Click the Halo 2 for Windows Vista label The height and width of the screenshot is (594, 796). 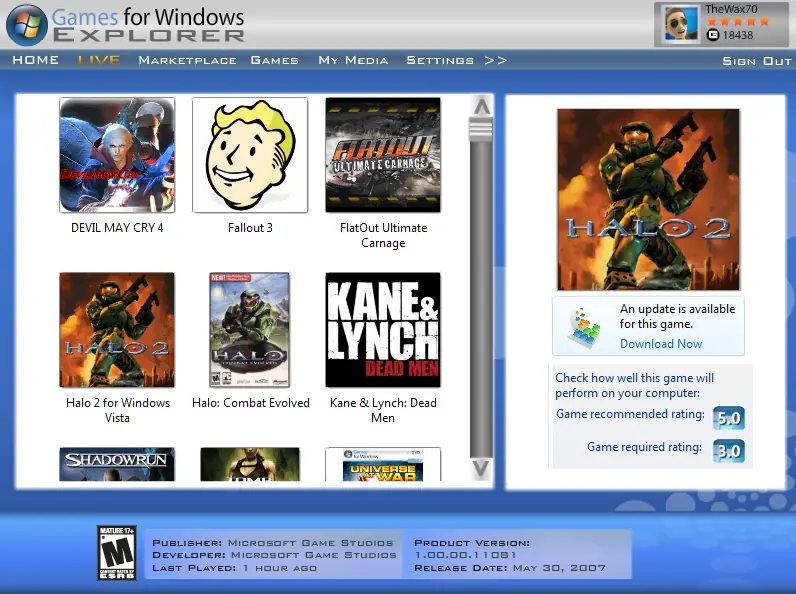pyautogui.click(x=118, y=410)
